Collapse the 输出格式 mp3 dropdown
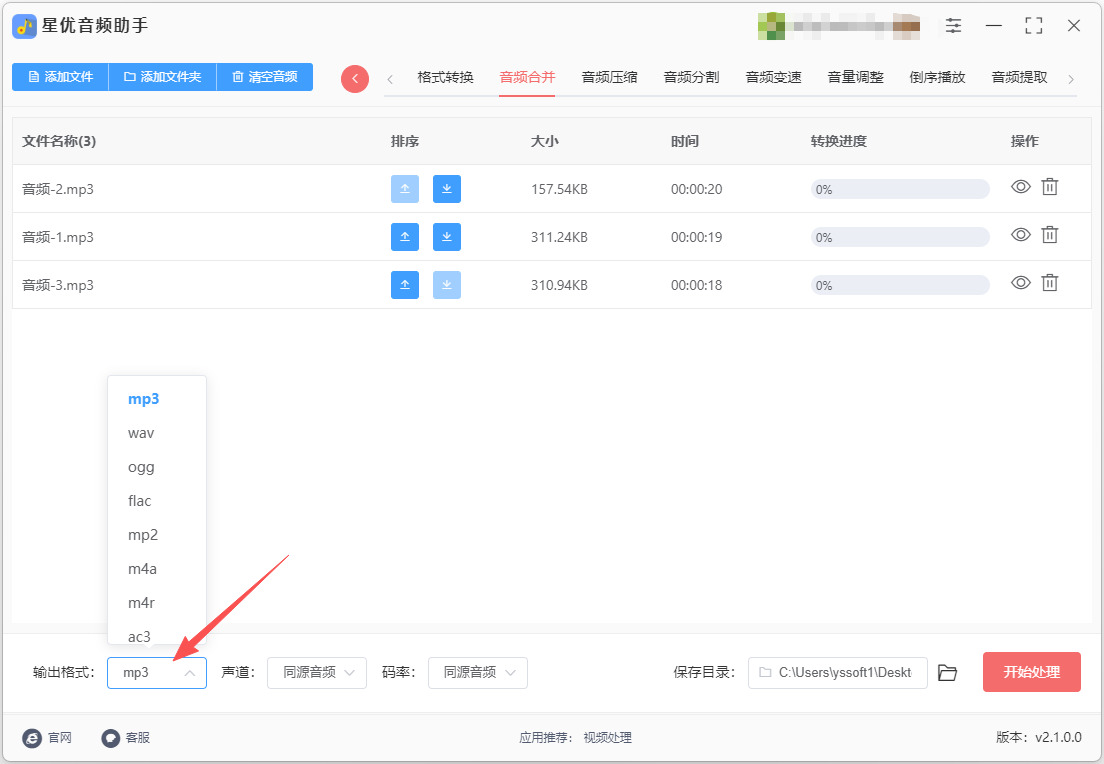The height and width of the screenshot is (764, 1104). pyautogui.click(x=156, y=672)
